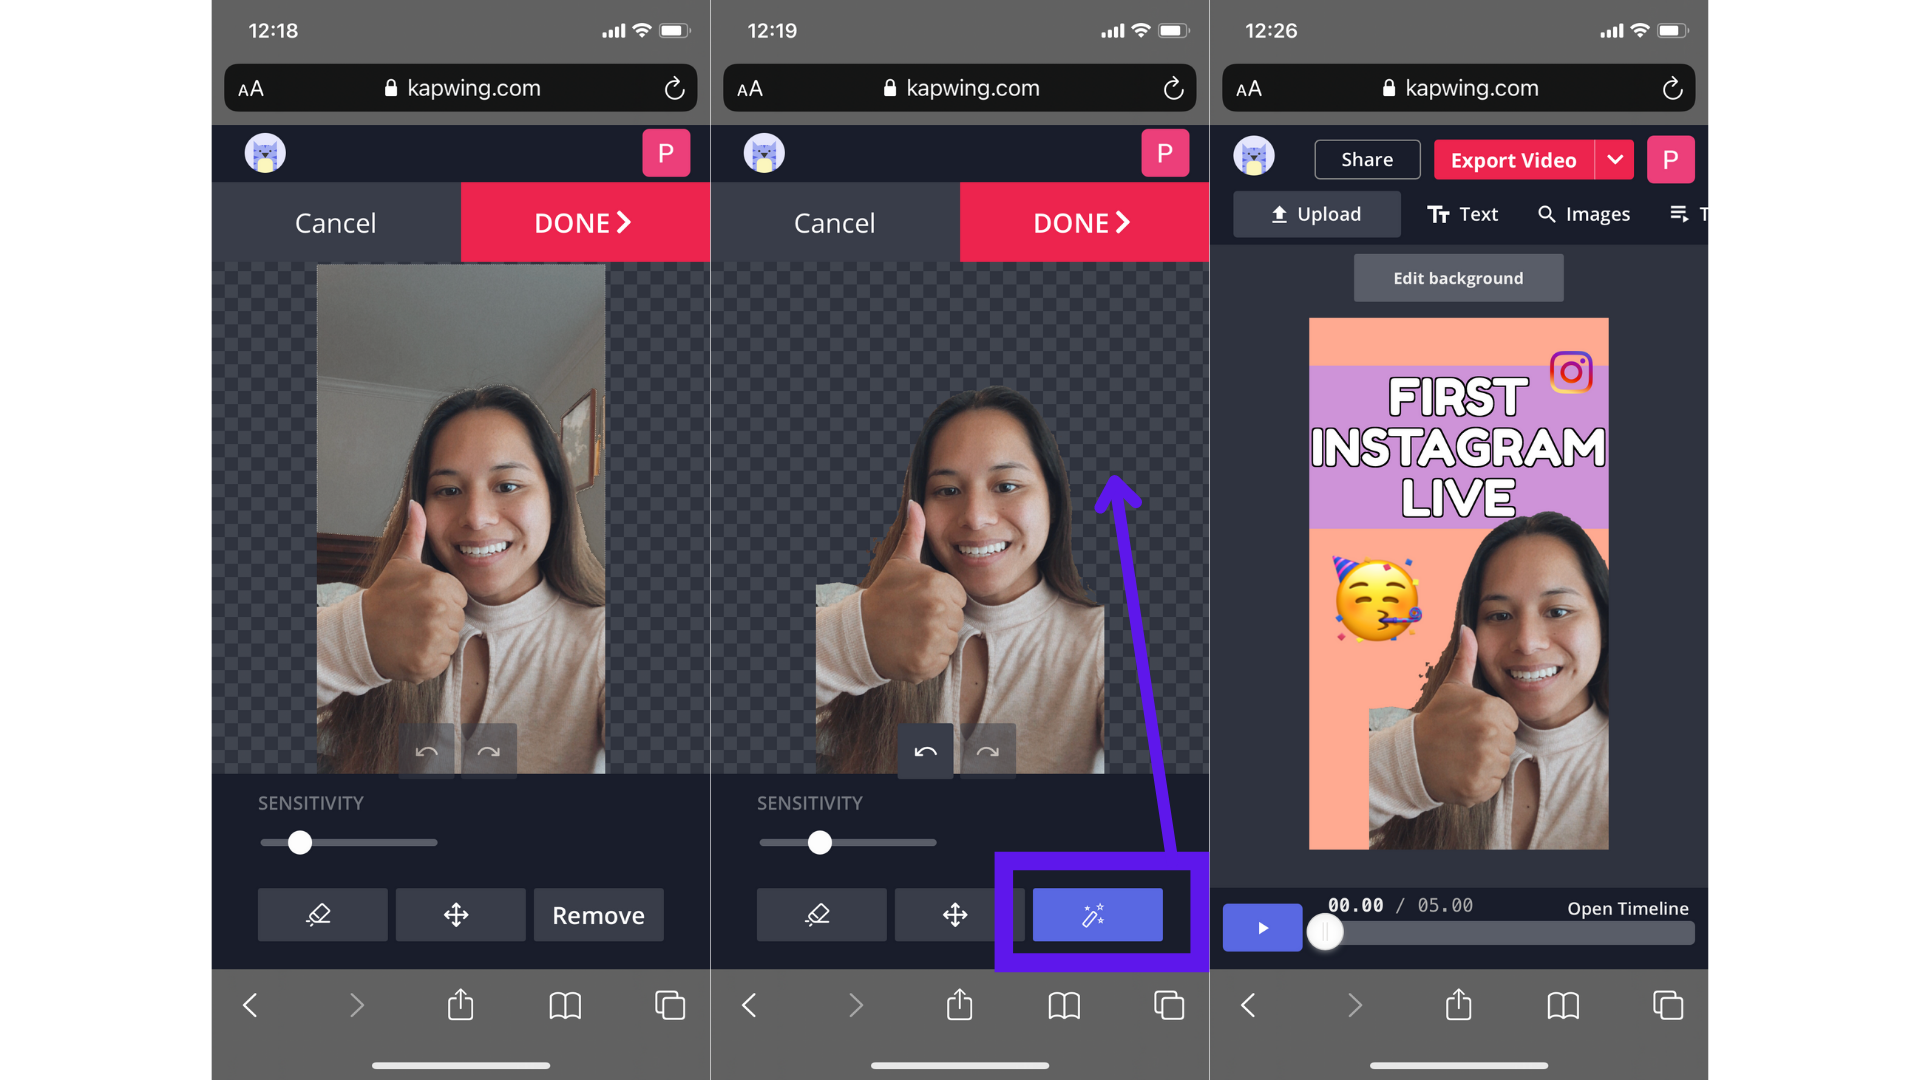Reload page in the right browser

[1672, 88]
